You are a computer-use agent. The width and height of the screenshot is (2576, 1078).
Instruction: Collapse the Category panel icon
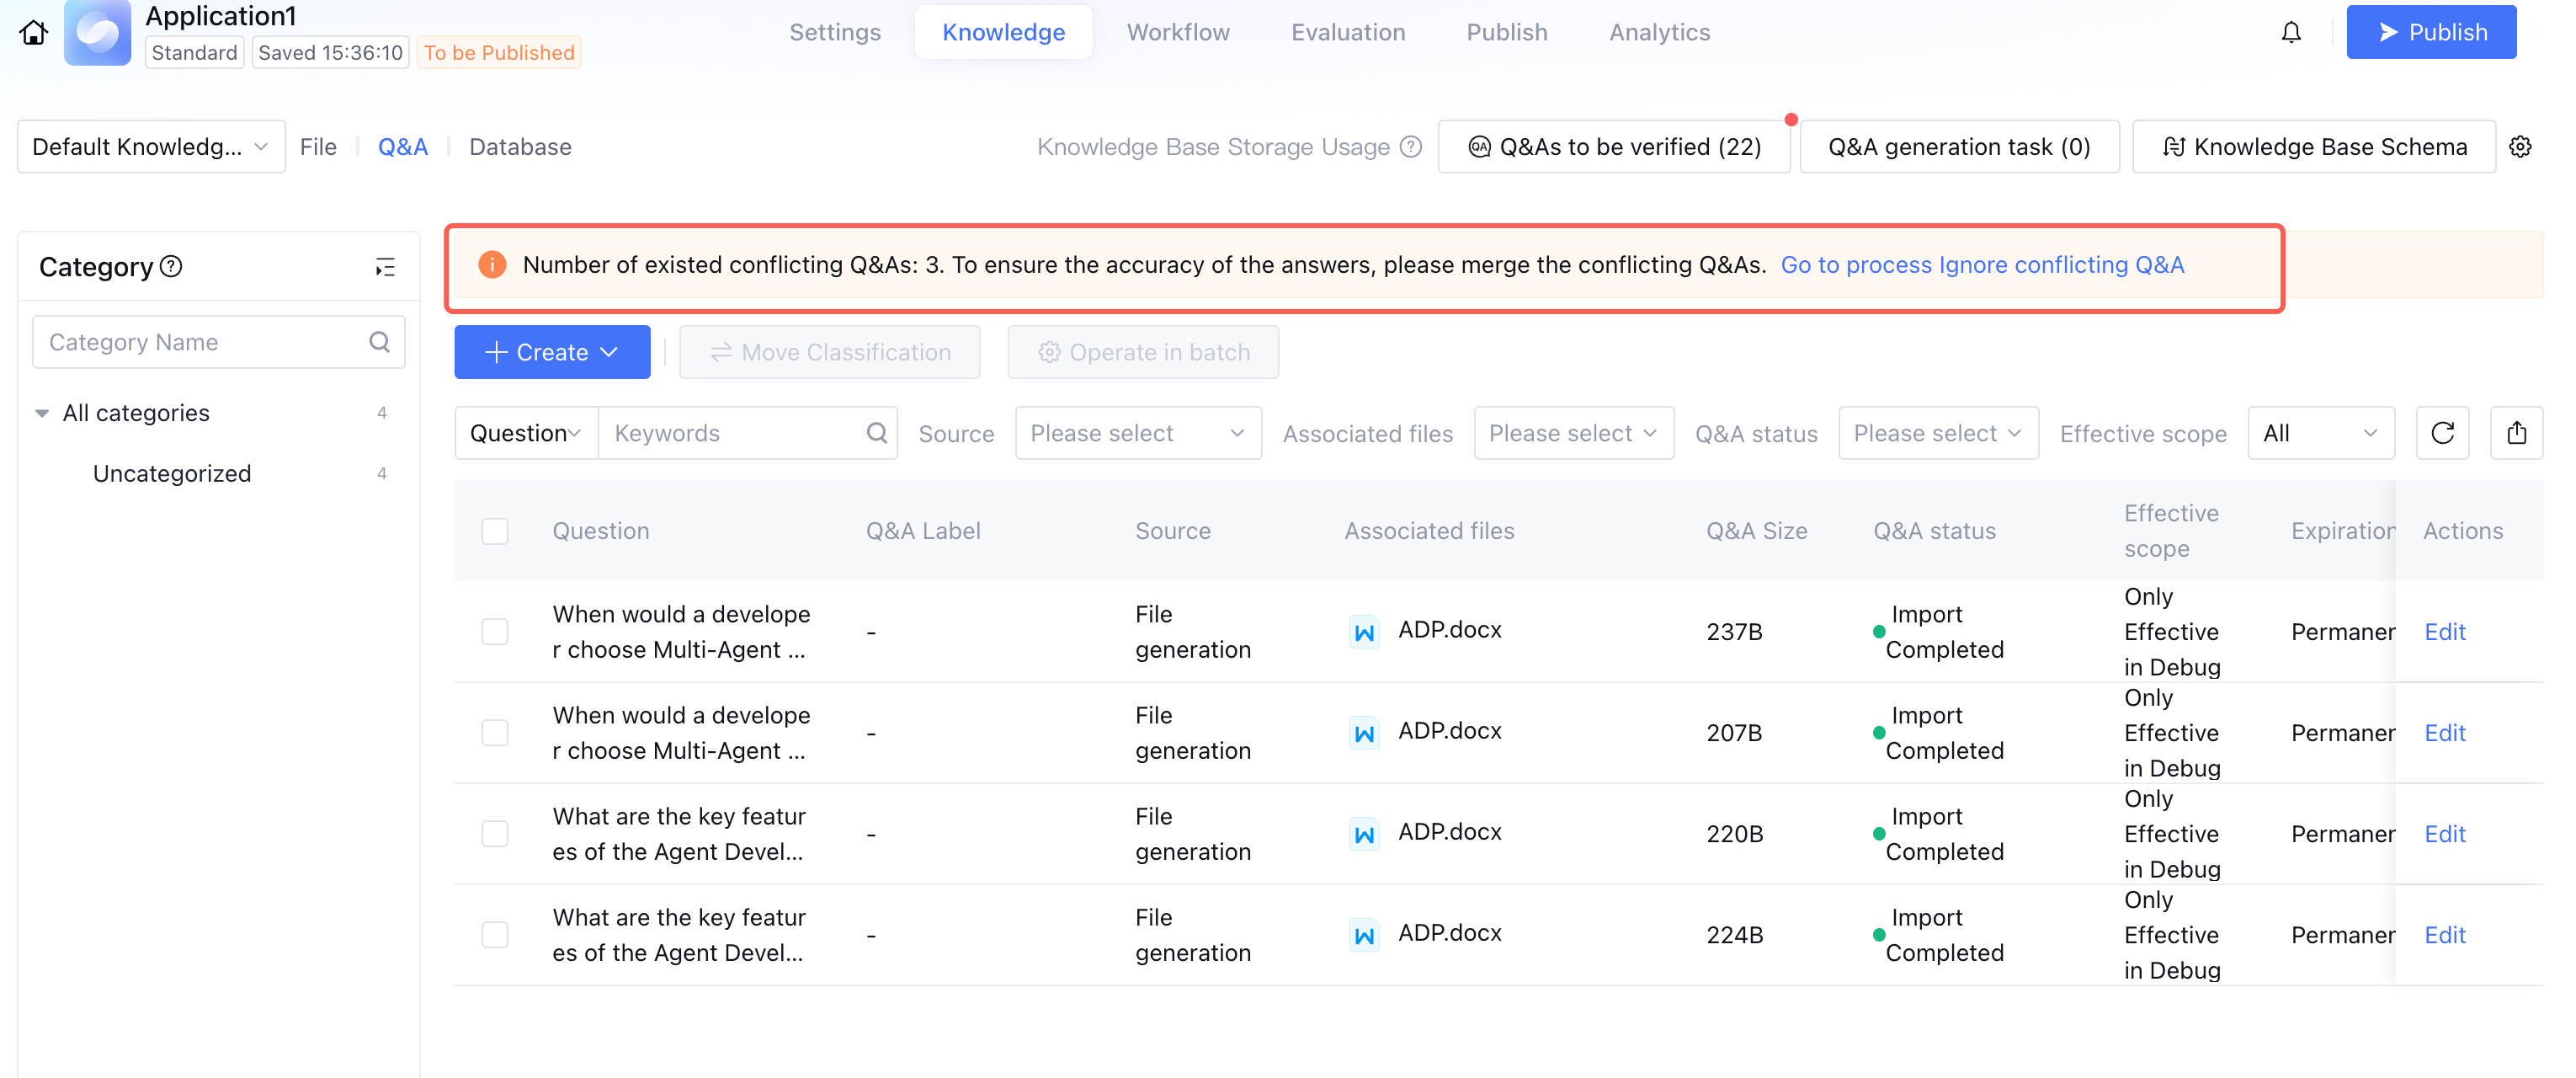pos(385,267)
